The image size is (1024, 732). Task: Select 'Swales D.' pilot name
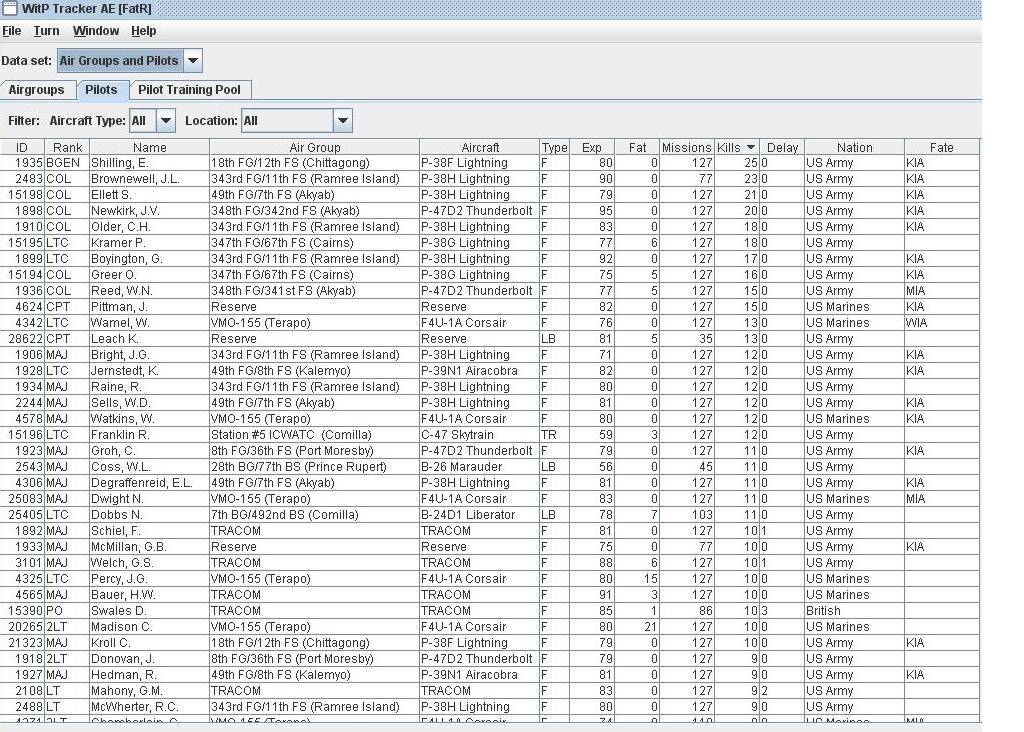click(150, 611)
